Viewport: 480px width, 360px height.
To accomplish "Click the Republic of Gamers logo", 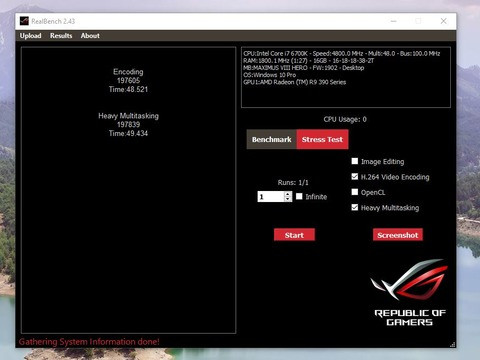I will point(410,293).
